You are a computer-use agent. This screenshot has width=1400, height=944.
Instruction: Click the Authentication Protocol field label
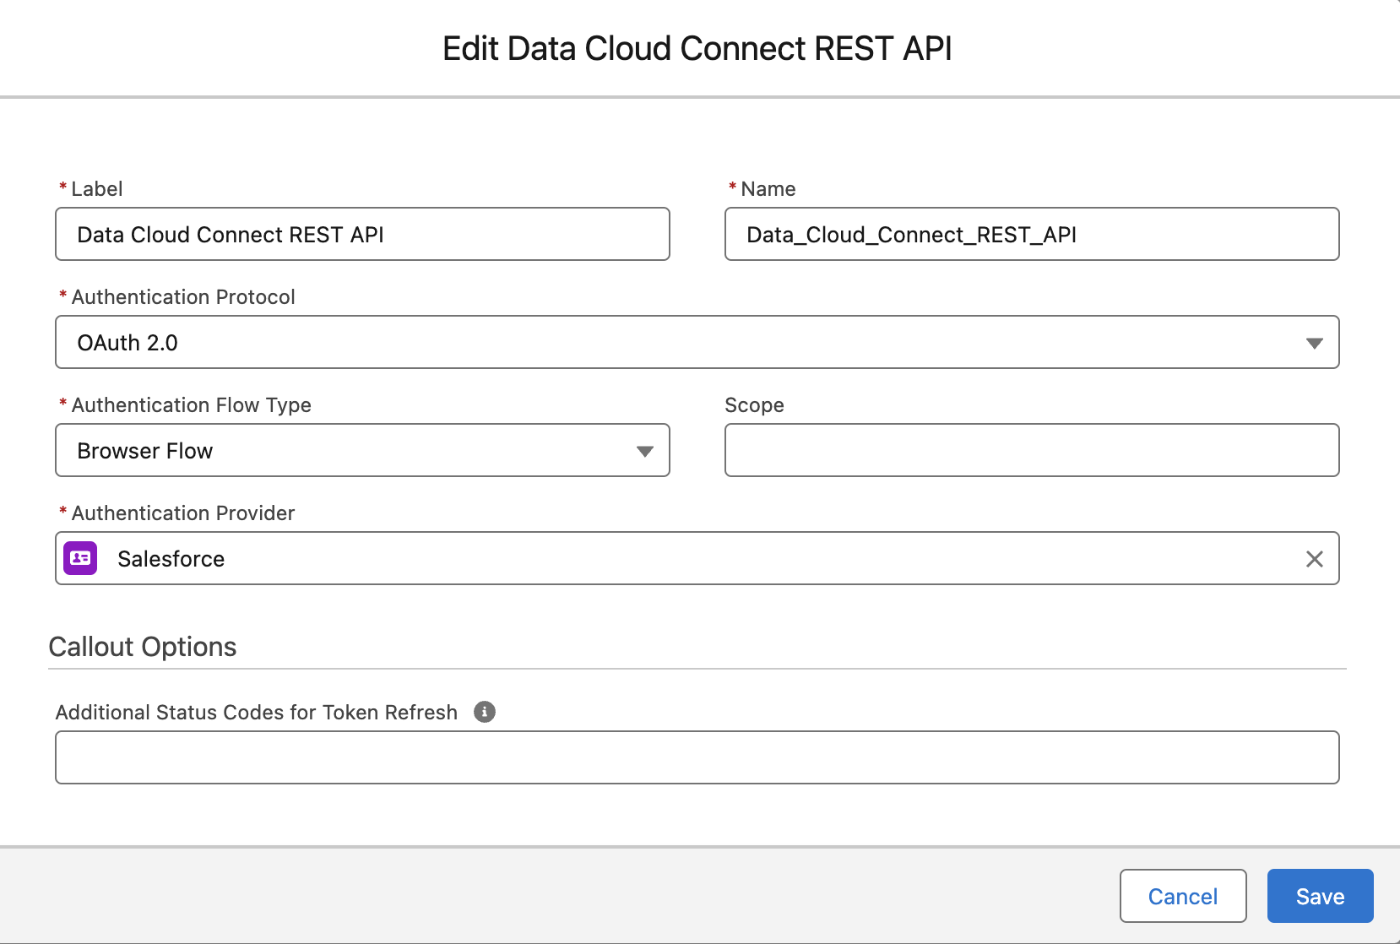[x=183, y=297]
